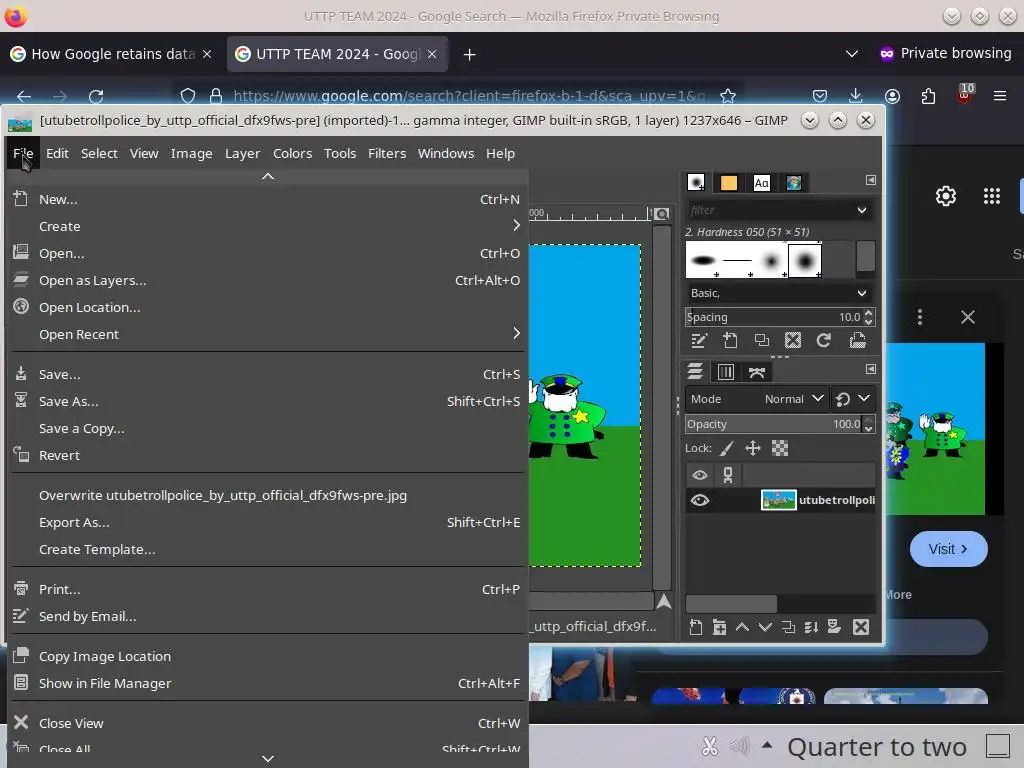Screen dimensions: 1024x768
Task: Open the Brushes tab in the dock
Action: pos(696,183)
